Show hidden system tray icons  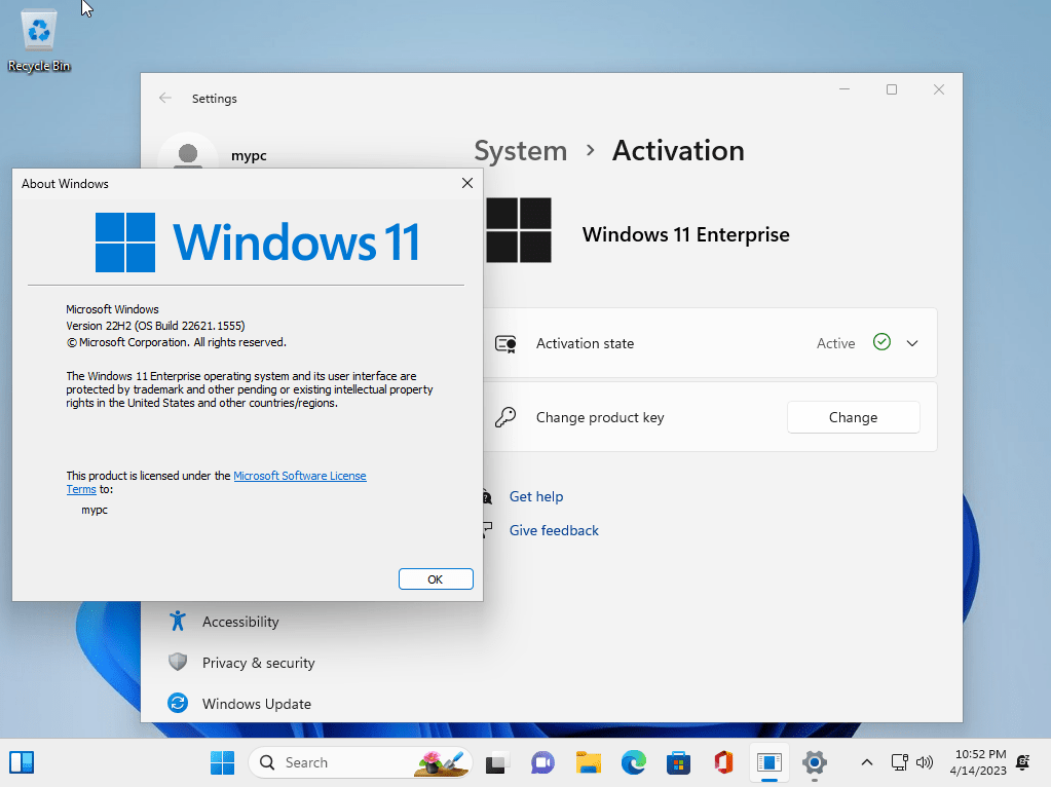click(867, 763)
